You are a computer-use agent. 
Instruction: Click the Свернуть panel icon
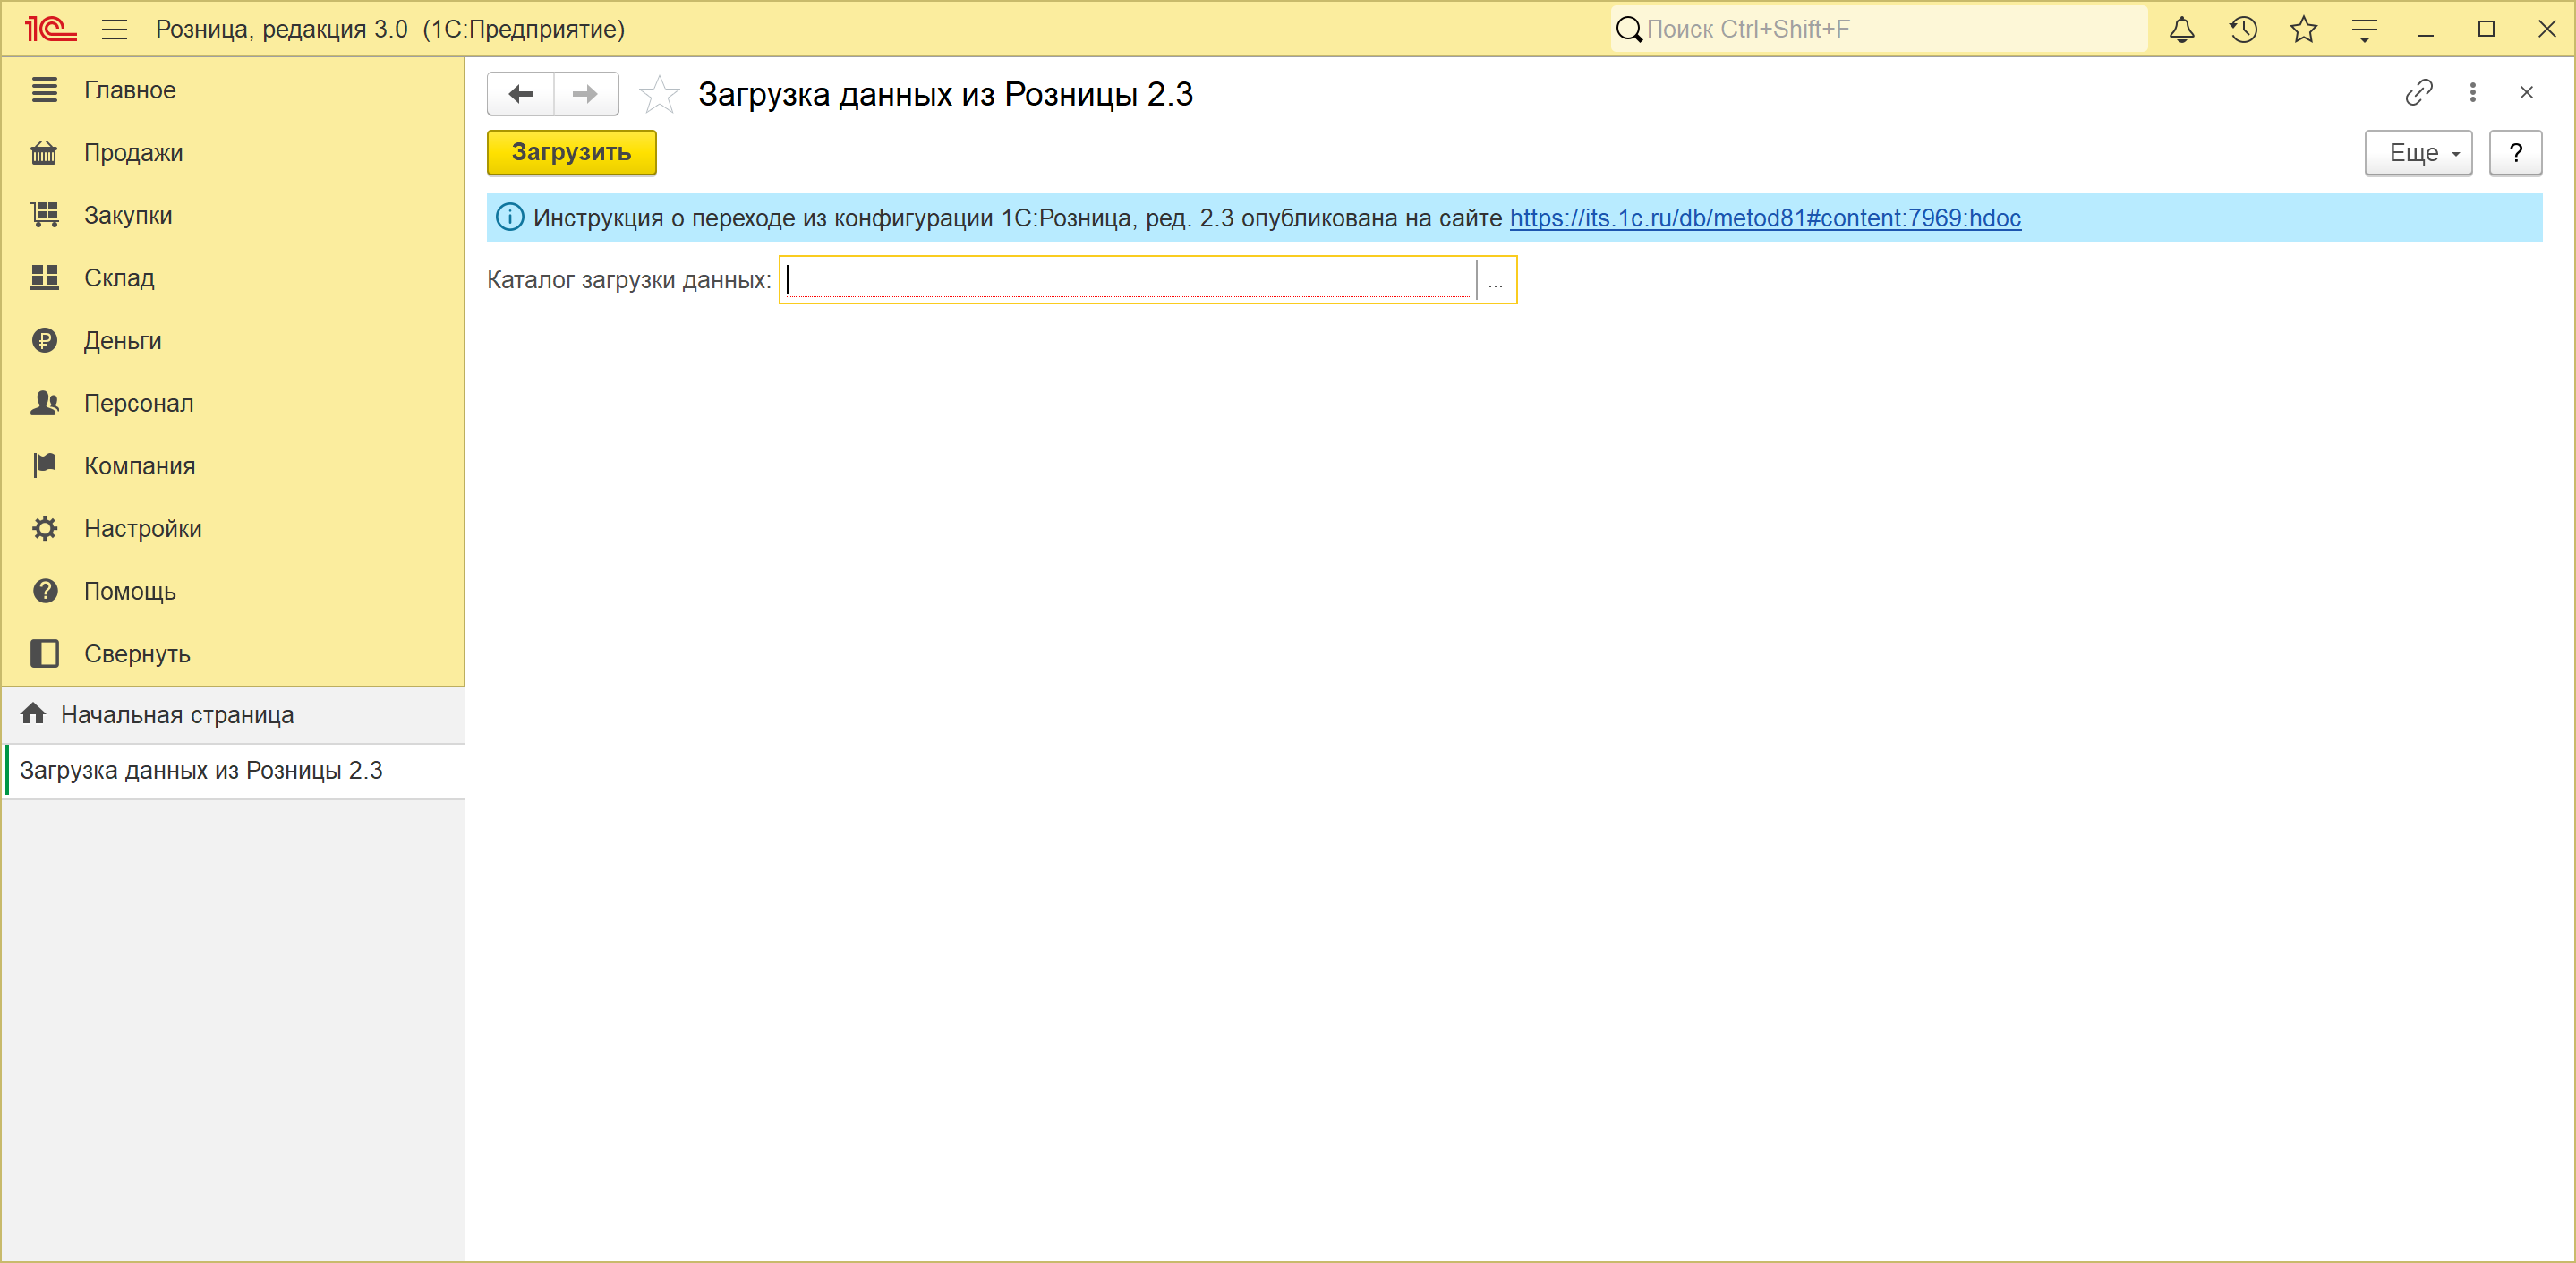pos(44,654)
